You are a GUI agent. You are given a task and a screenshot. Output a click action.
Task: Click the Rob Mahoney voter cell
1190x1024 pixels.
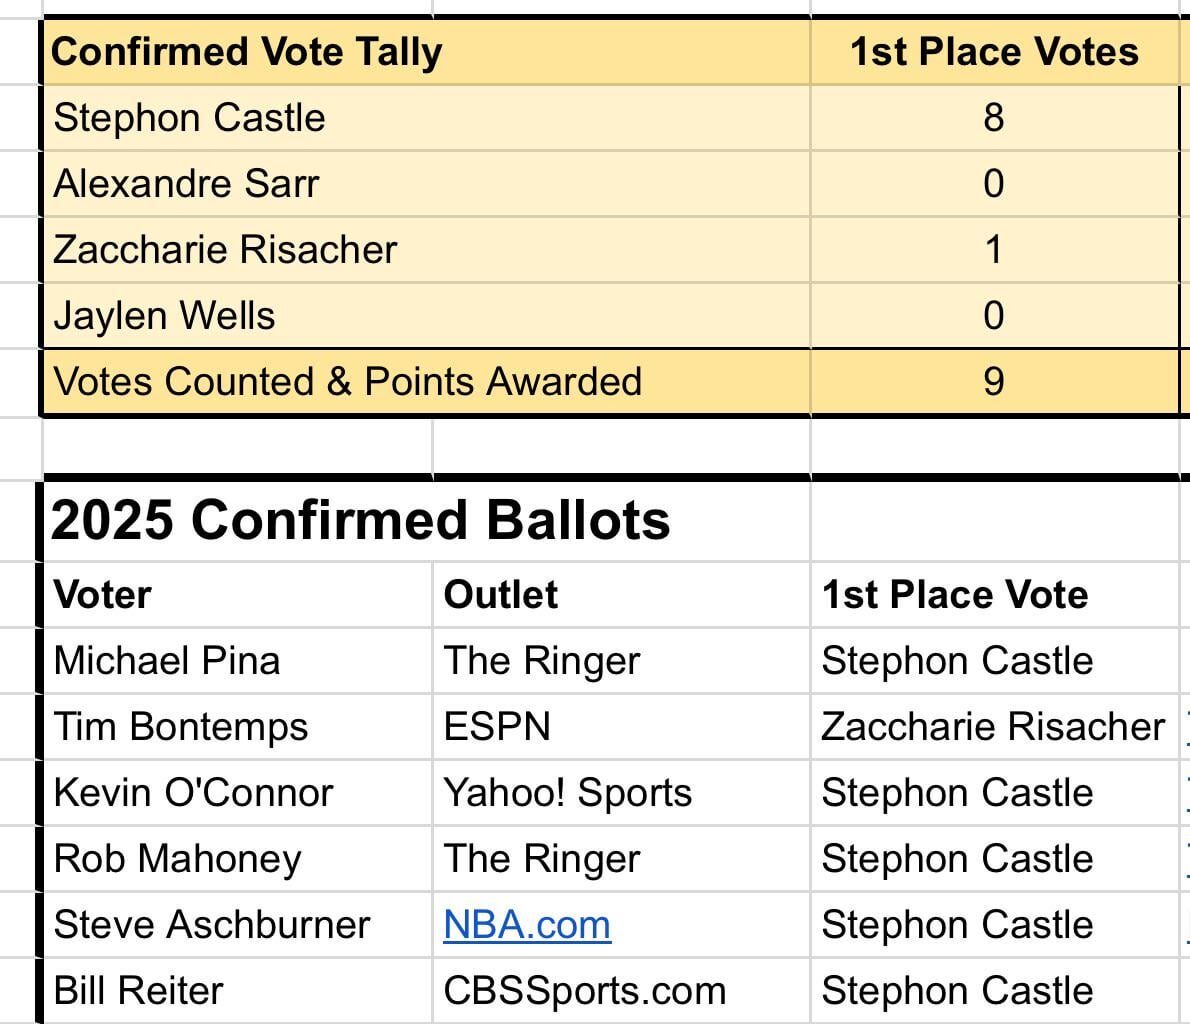(x=178, y=859)
